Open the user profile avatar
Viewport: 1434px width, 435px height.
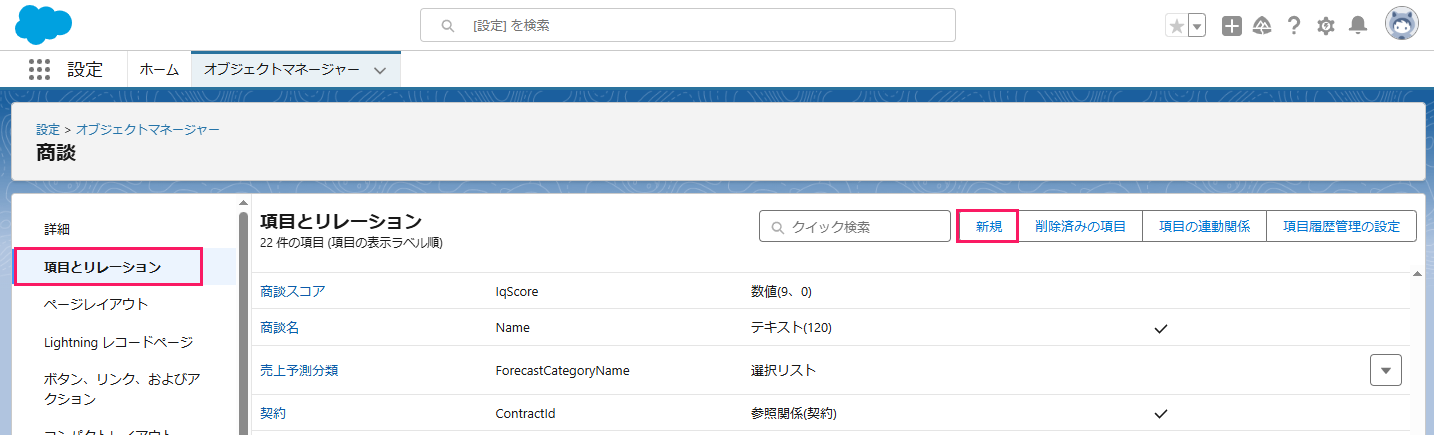1401,25
